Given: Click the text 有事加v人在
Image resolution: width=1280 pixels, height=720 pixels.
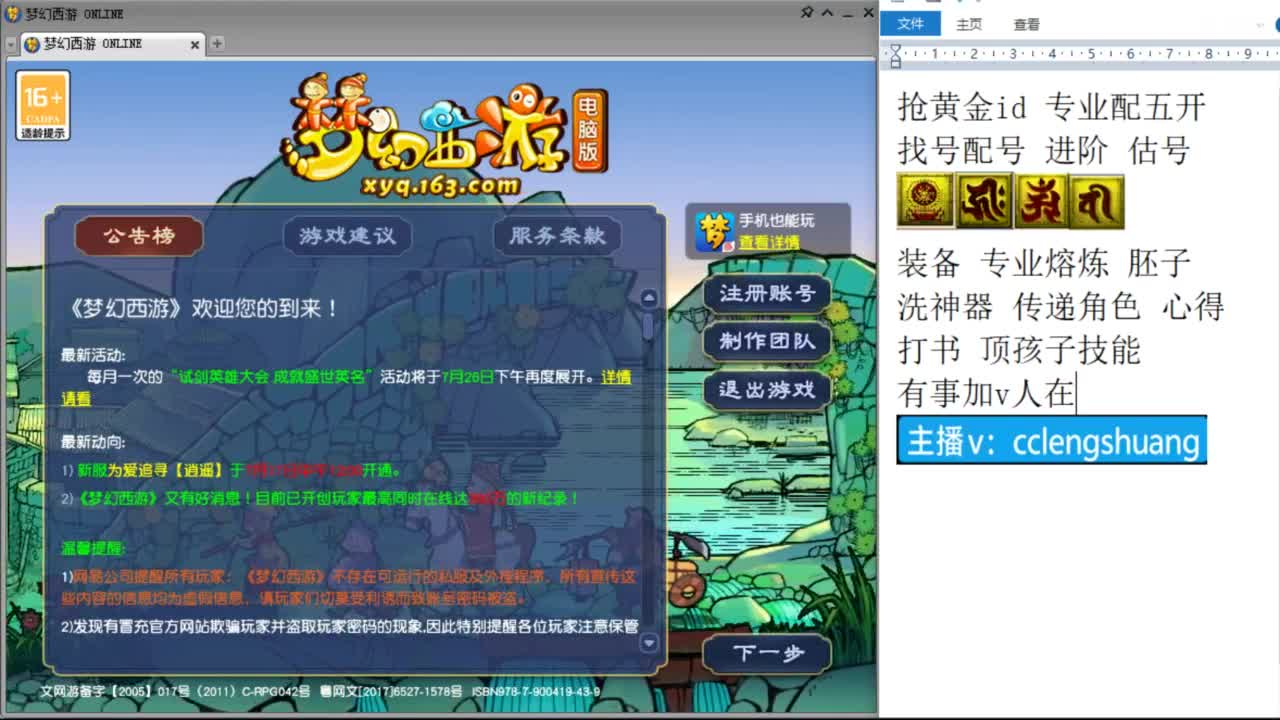Looking at the screenshot, I should (x=986, y=393).
